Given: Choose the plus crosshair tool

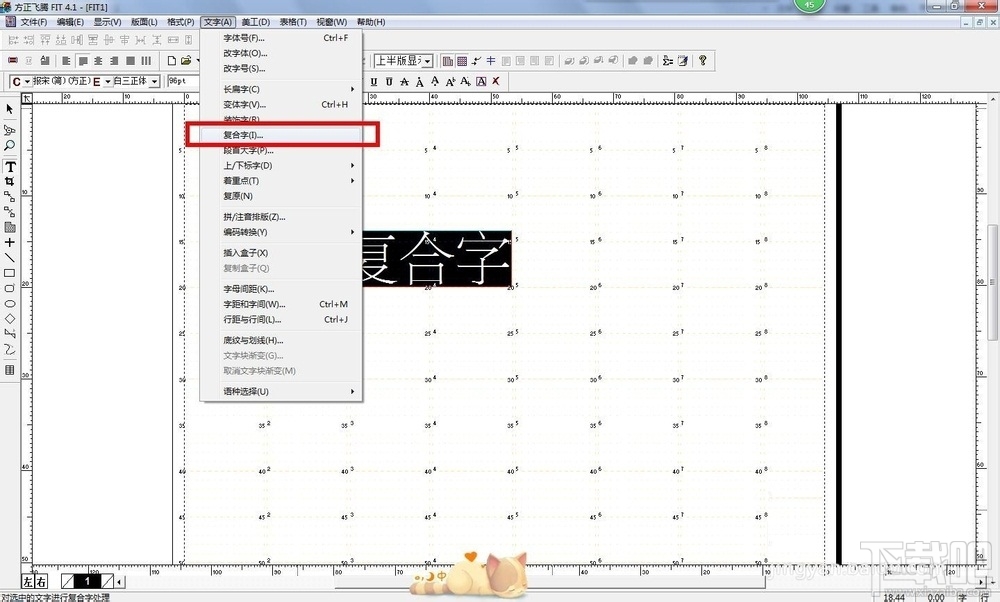Looking at the screenshot, I should (x=10, y=242).
